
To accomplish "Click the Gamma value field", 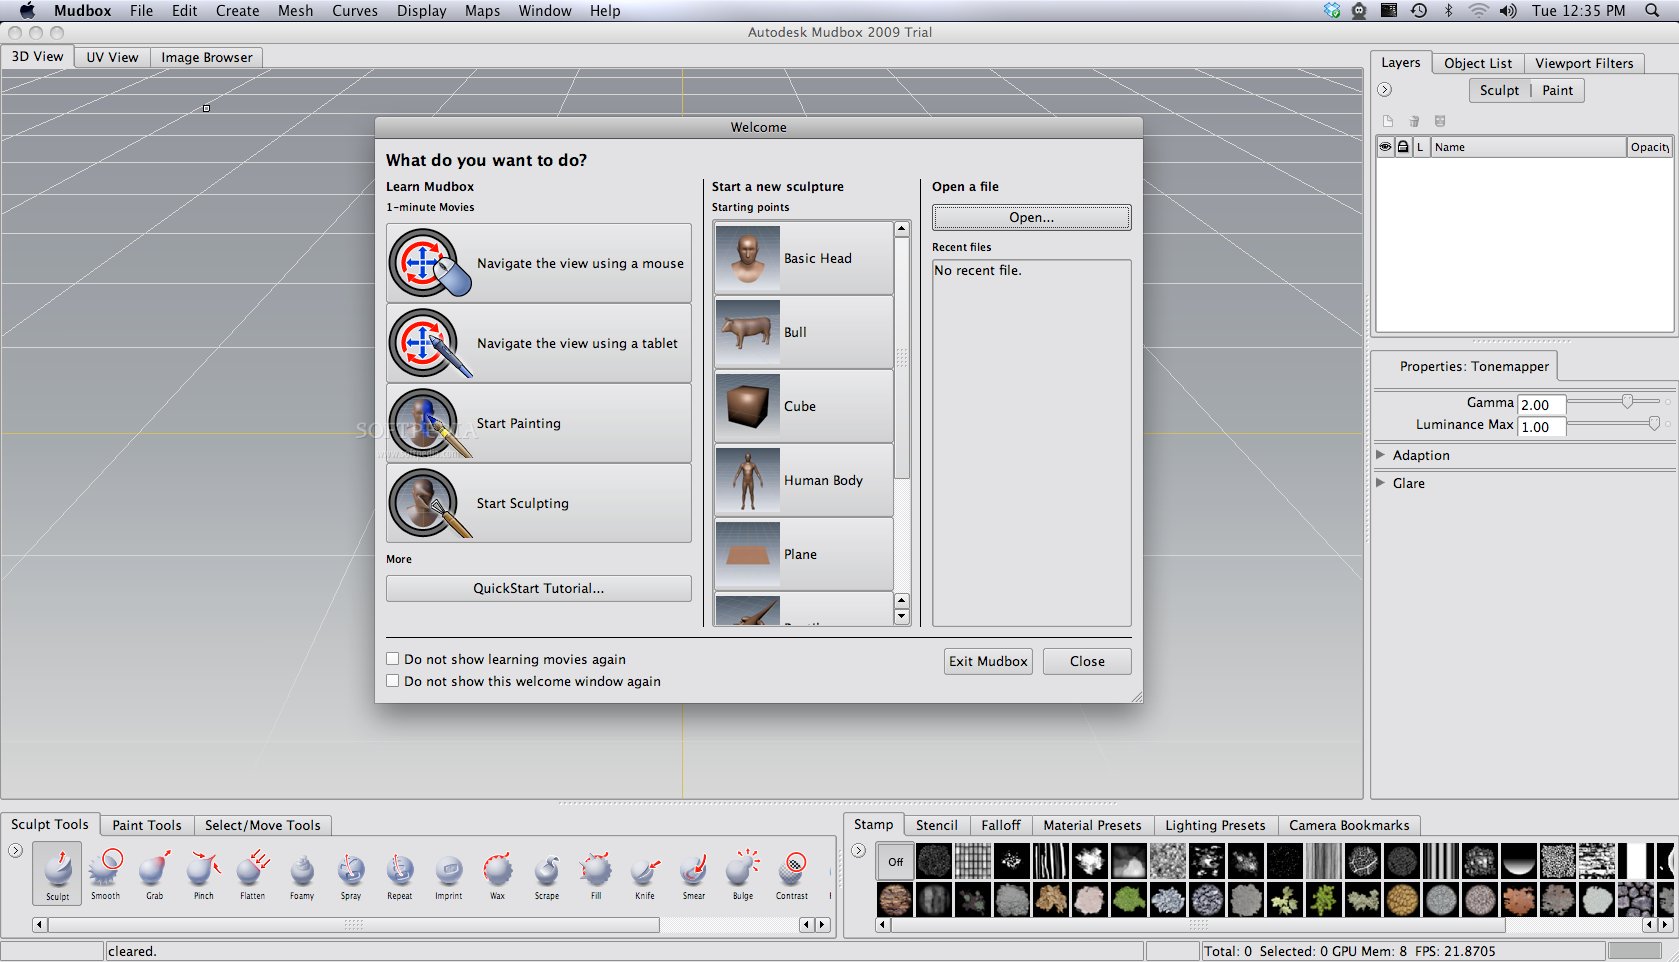I will [1541, 404].
